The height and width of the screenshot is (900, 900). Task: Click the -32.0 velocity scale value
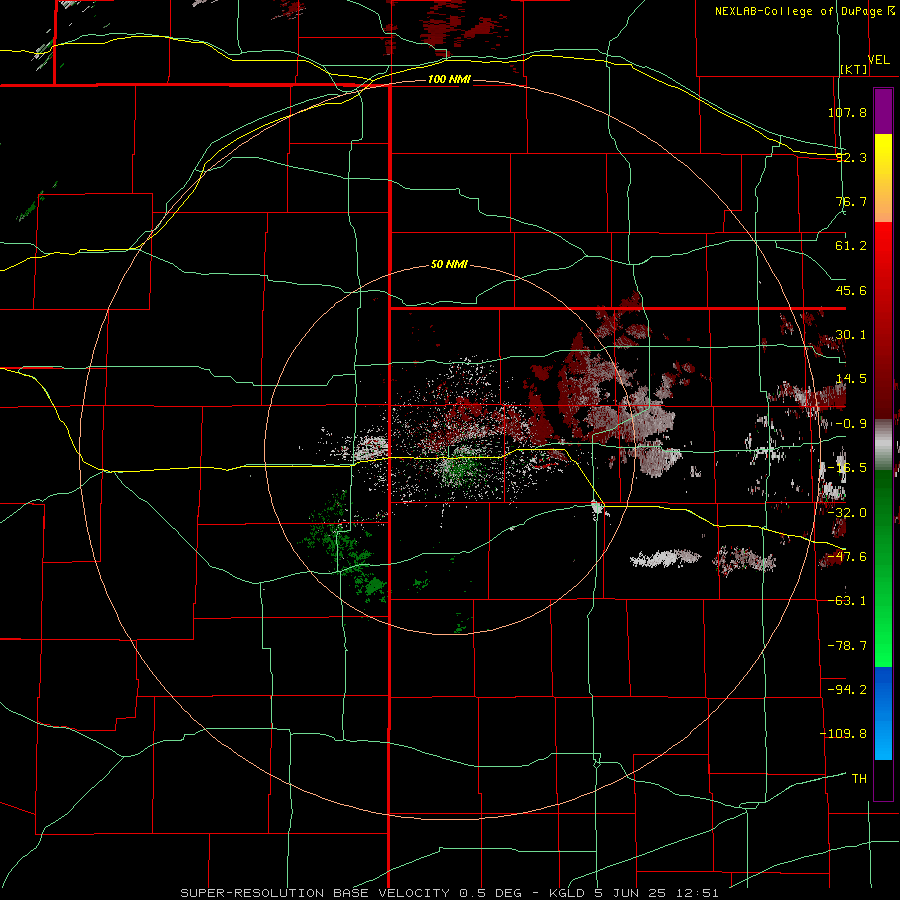pyautogui.click(x=847, y=513)
